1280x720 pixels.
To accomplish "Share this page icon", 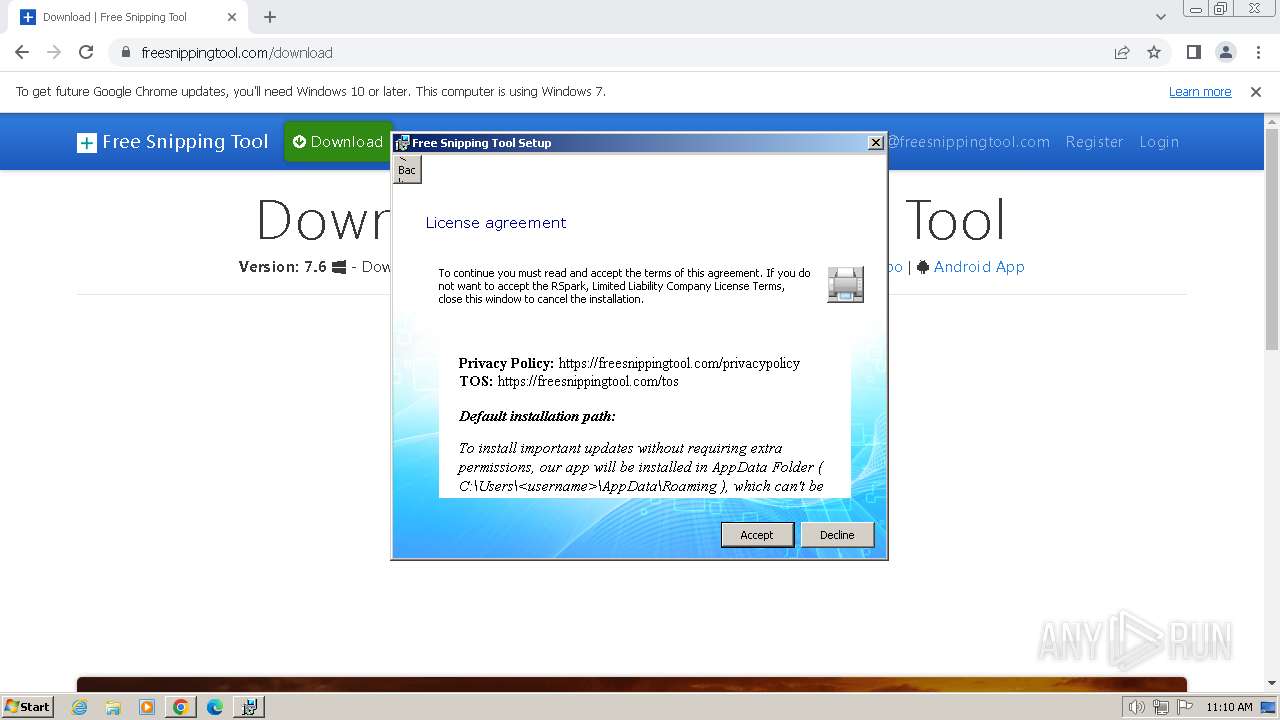I will click(1122, 53).
